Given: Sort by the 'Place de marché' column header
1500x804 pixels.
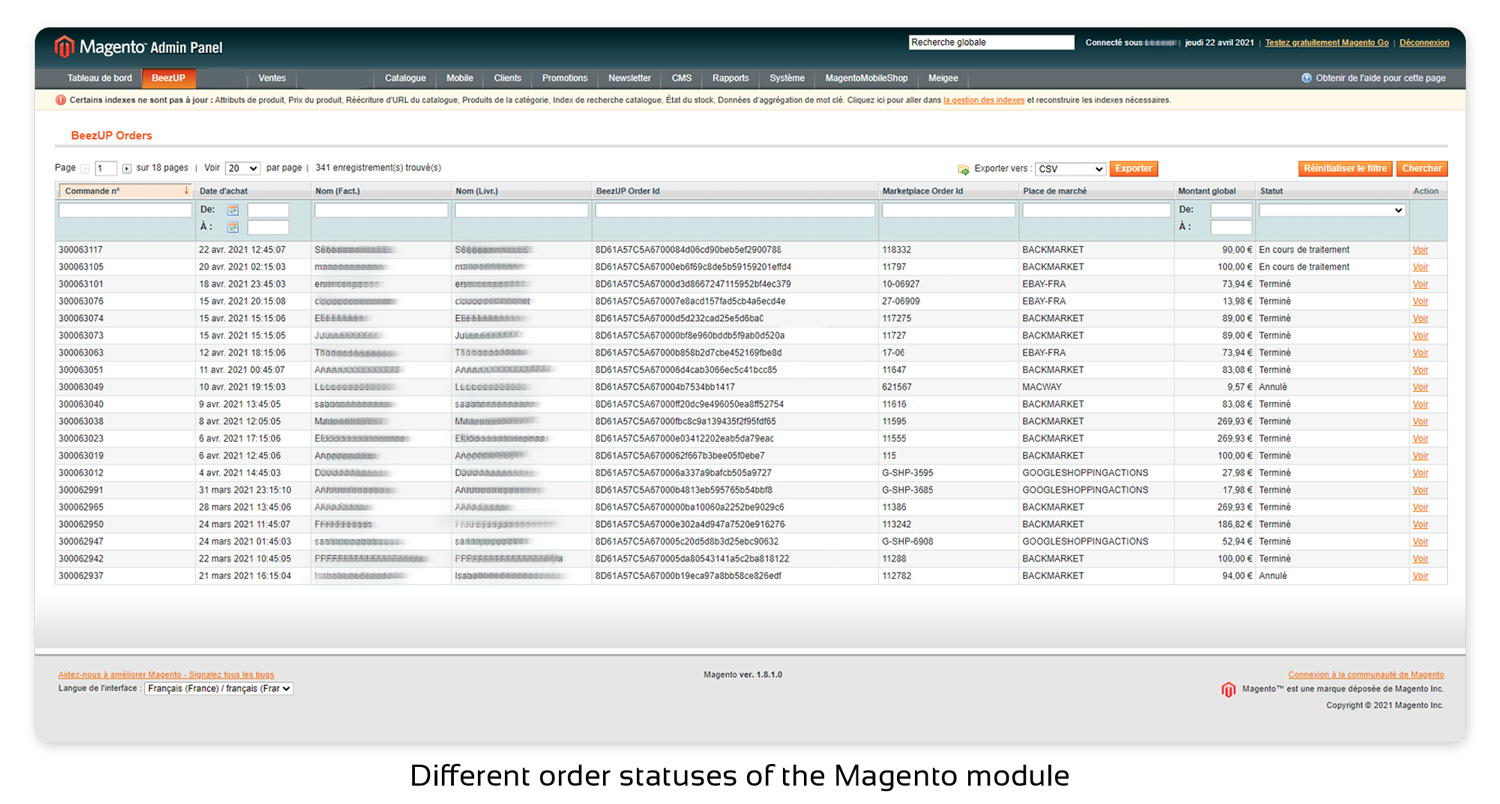Looking at the screenshot, I should click(1054, 191).
